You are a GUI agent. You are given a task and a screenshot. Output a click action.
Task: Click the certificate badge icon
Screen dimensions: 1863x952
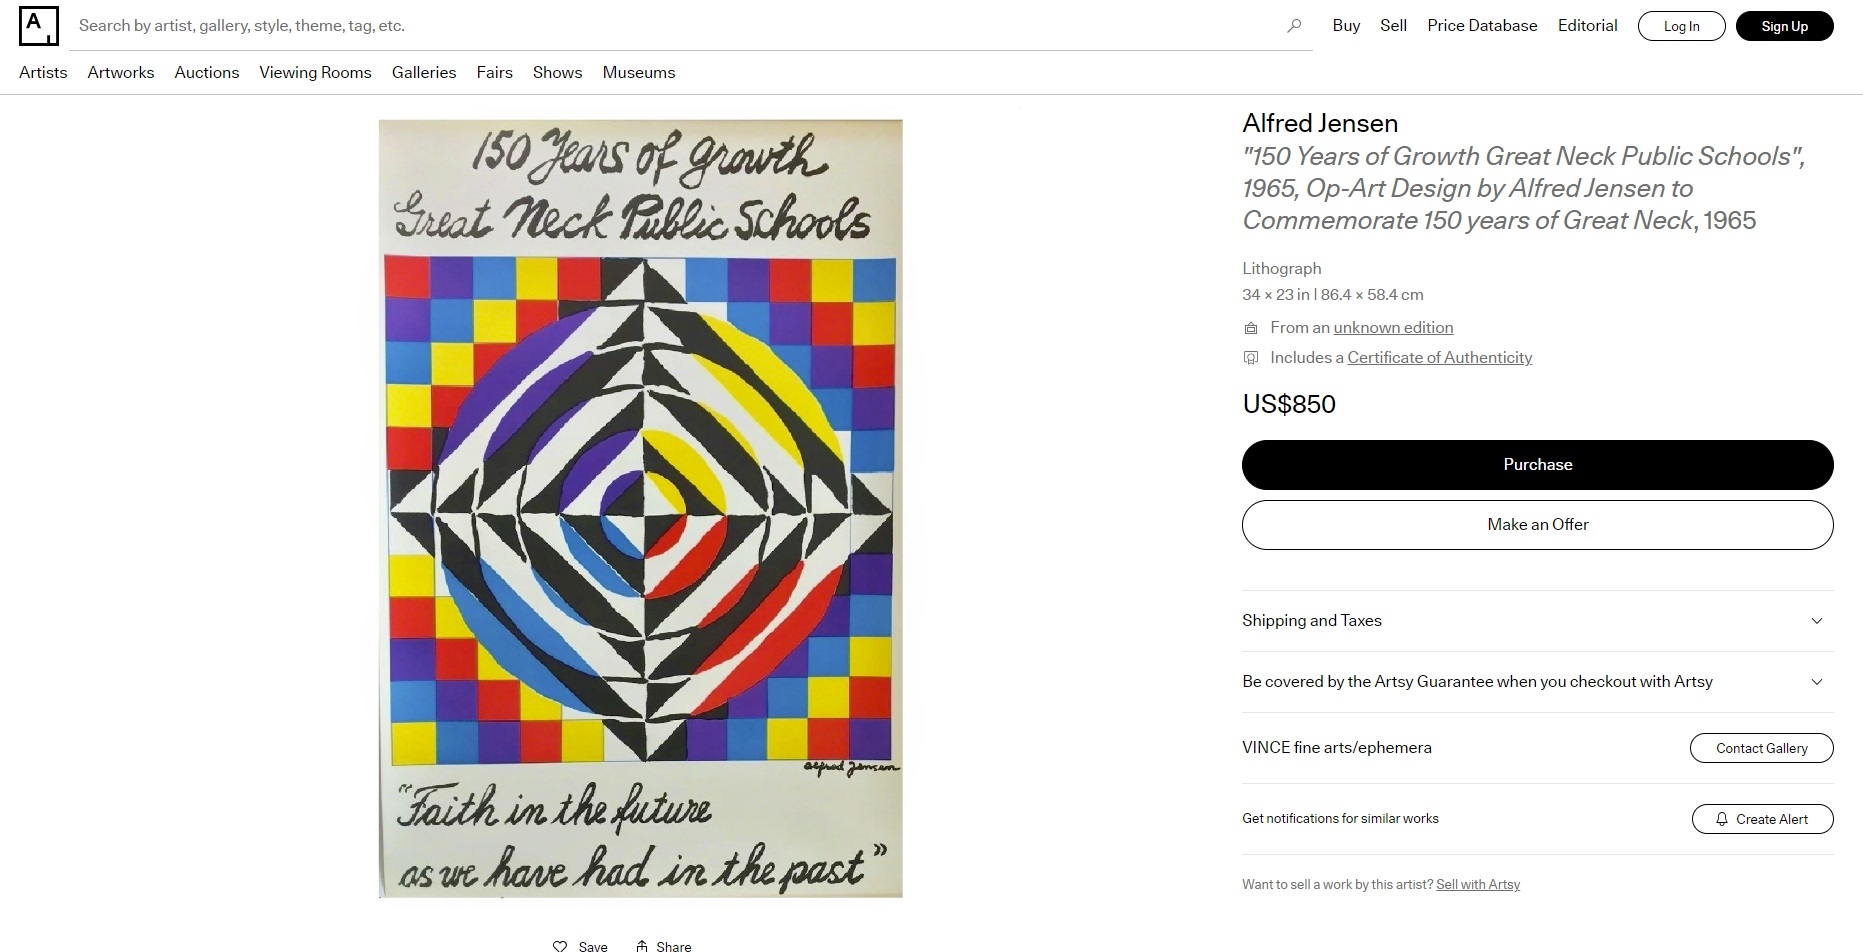pyautogui.click(x=1250, y=358)
